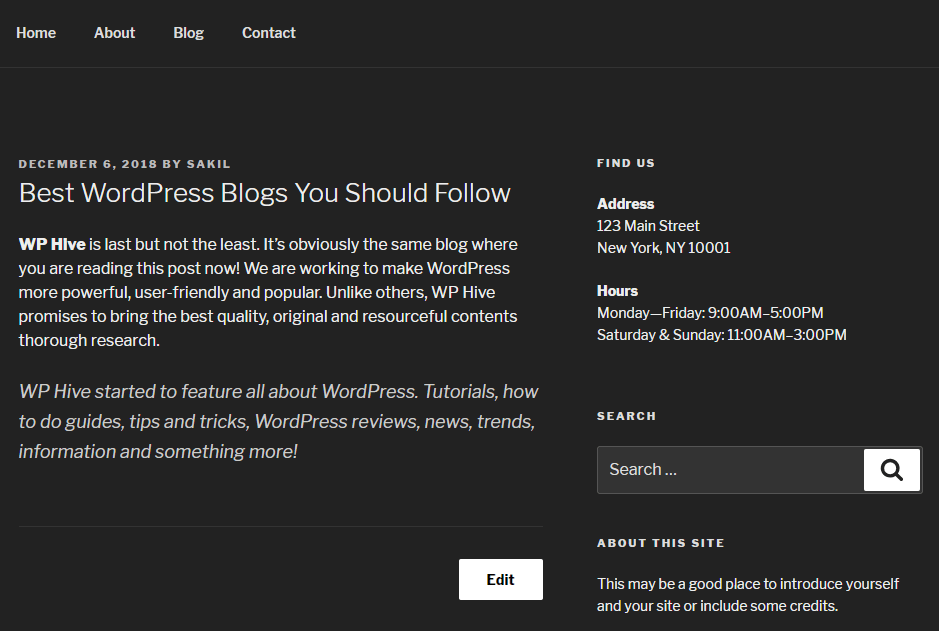Click the search magnifier icon button
Image resolution: width=939 pixels, height=631 pixels.
click(892, 470)
